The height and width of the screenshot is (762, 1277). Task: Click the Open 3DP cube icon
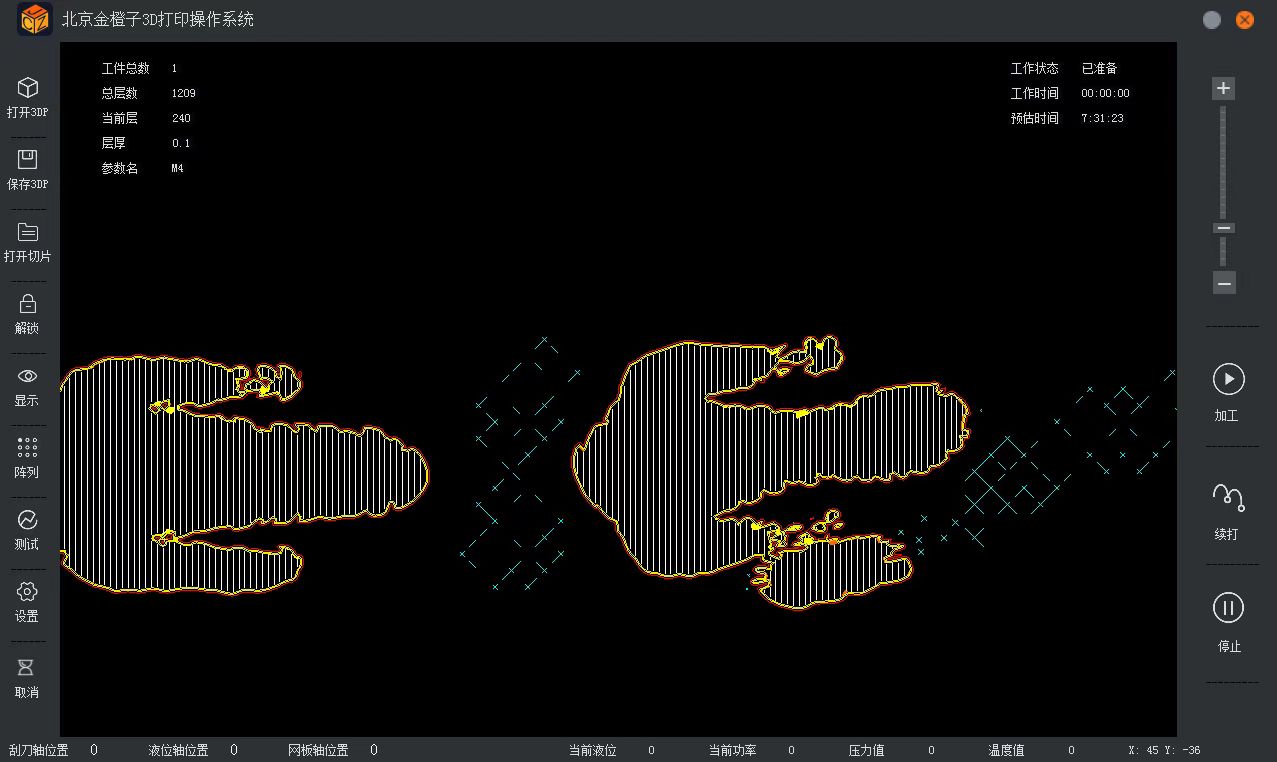point(28,88)
